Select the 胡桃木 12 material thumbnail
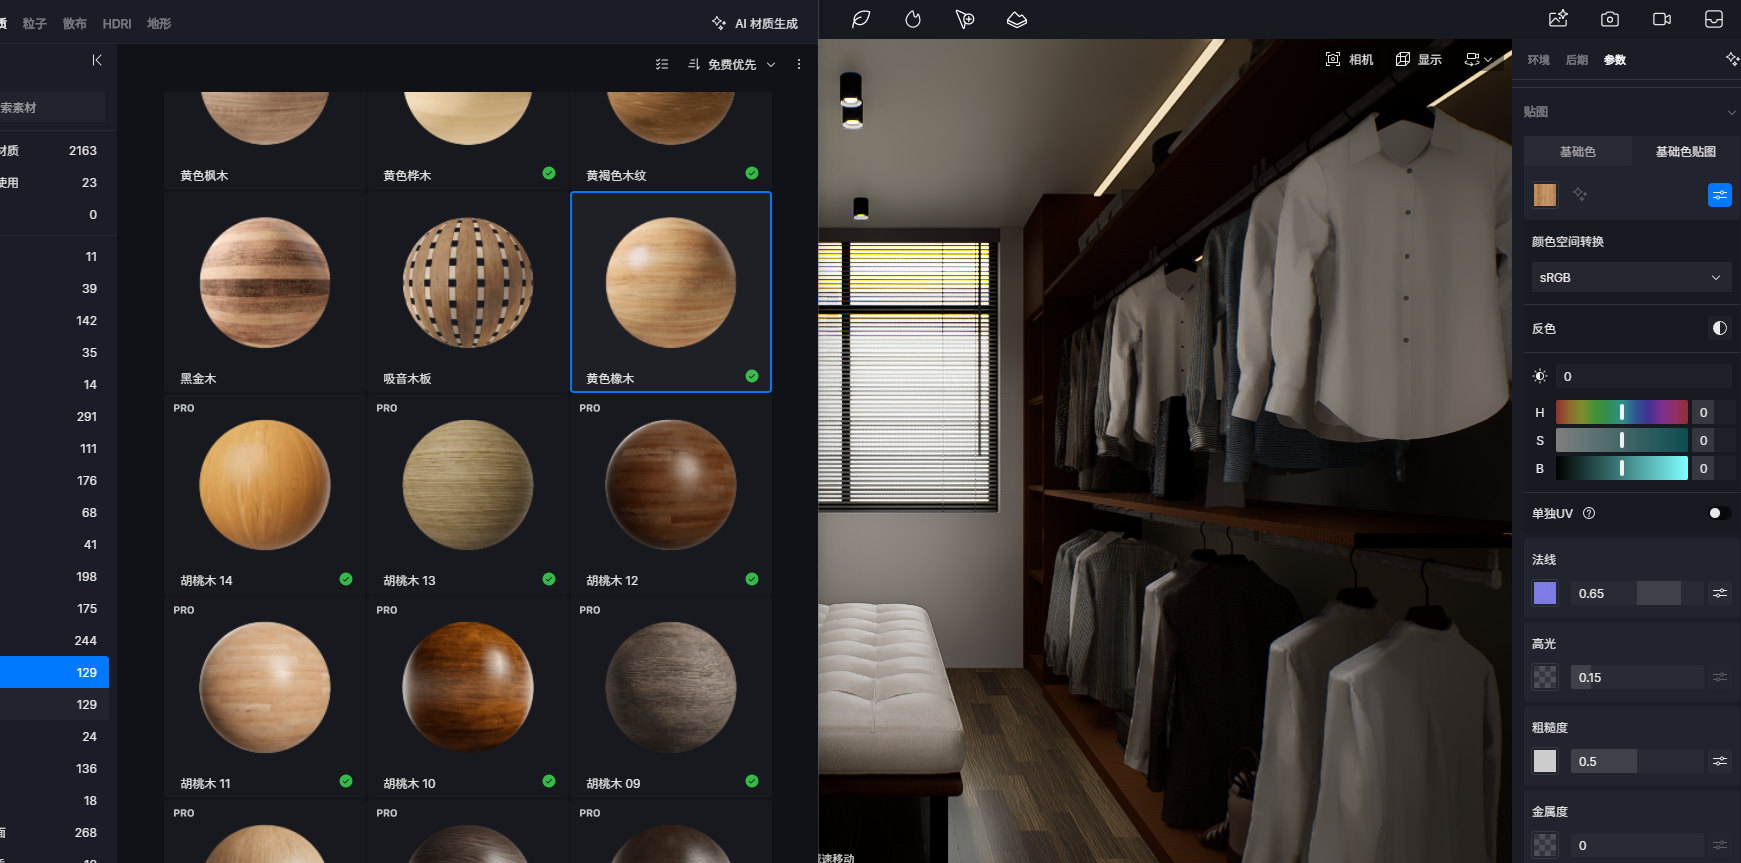Image resolution: width=1741 pixels, height=863 pixels. tap(670, 486)
